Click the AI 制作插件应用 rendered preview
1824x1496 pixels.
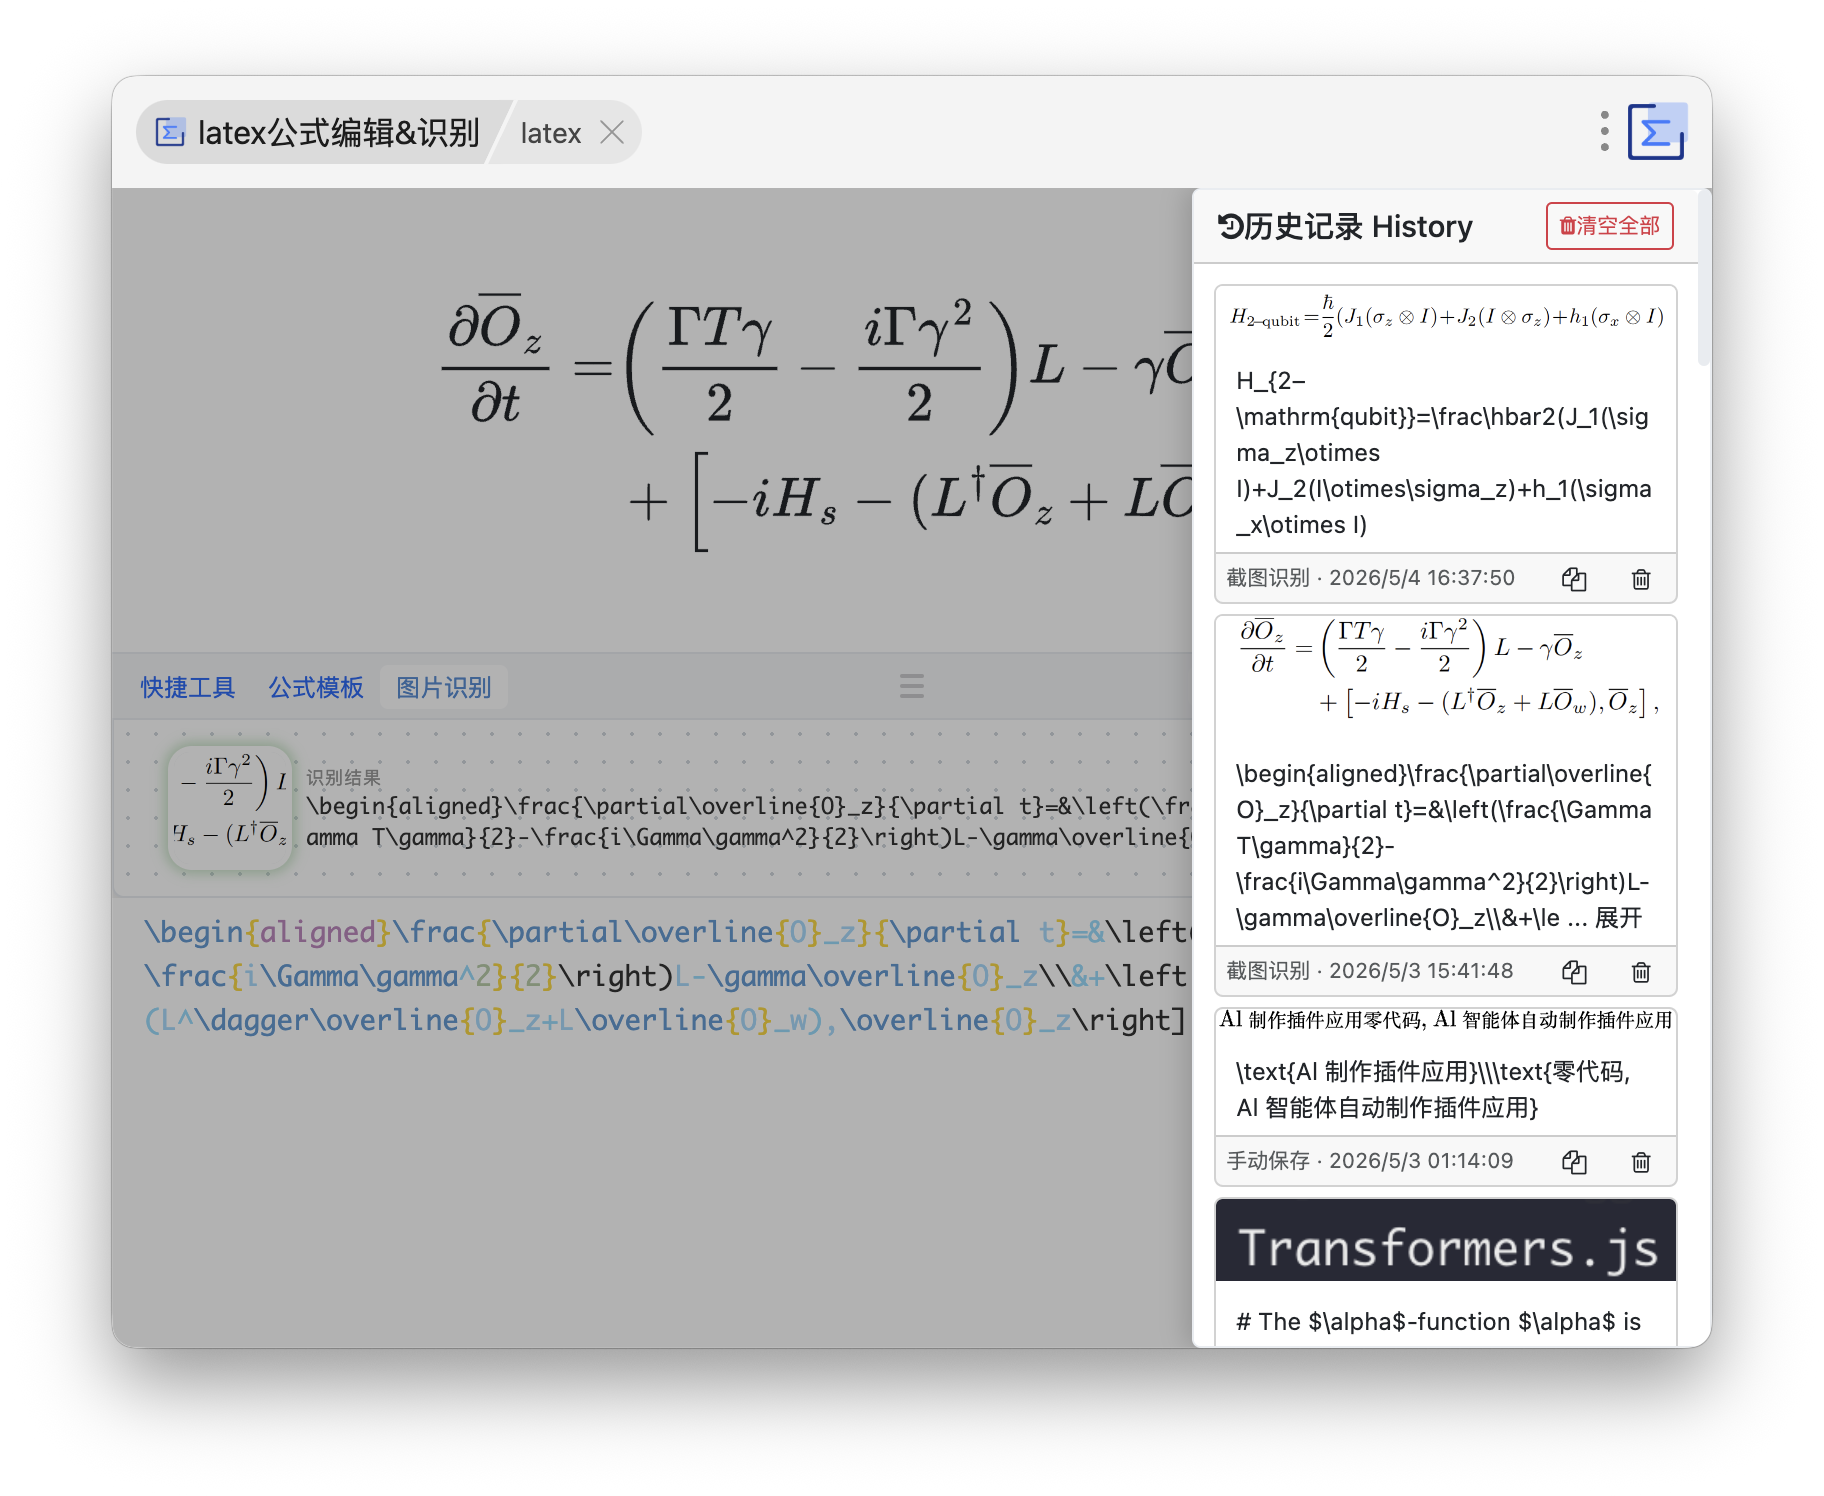pyautogui.click(x=1446, y=1020)
